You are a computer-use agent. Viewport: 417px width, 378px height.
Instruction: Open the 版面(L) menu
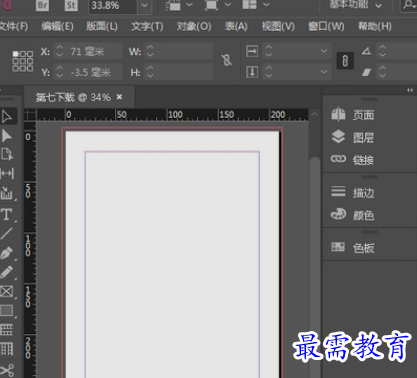(x=102, y=26)
